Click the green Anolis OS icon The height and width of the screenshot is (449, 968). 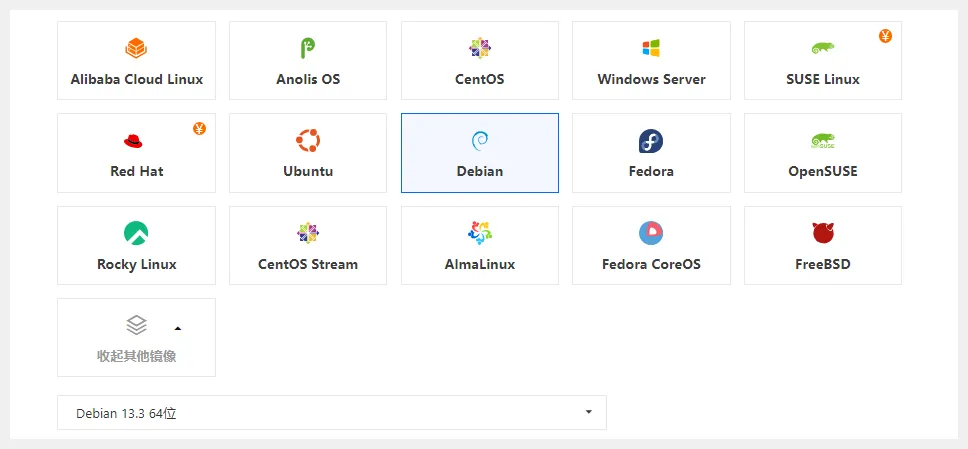[x=308, y=48]
